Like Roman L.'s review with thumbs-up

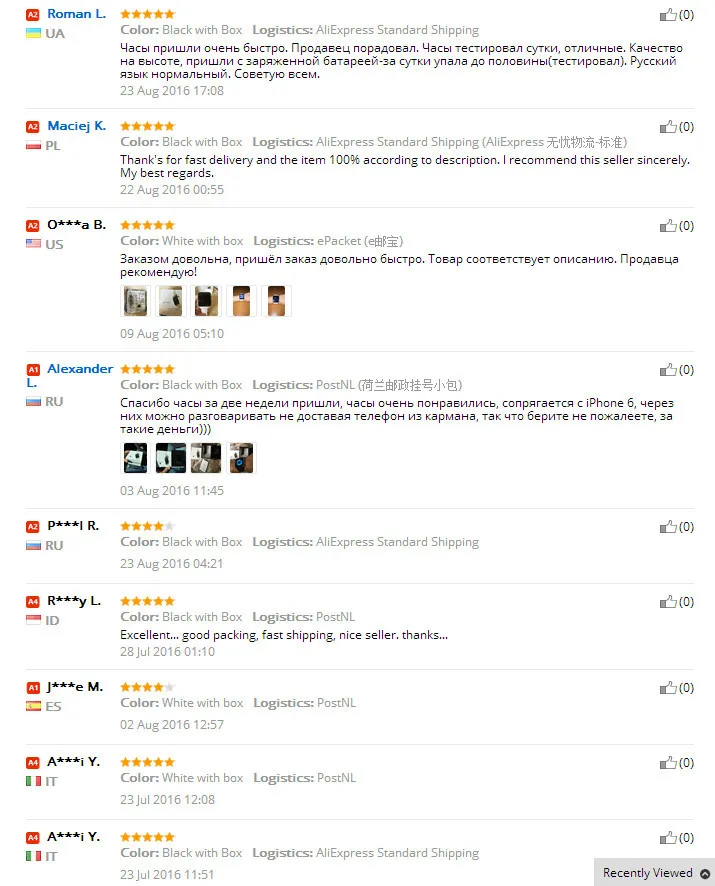point(668,15)
